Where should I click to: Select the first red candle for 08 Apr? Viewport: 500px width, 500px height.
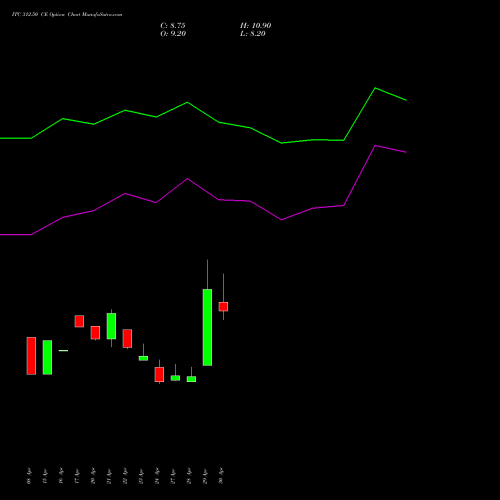tap(31, 356)
